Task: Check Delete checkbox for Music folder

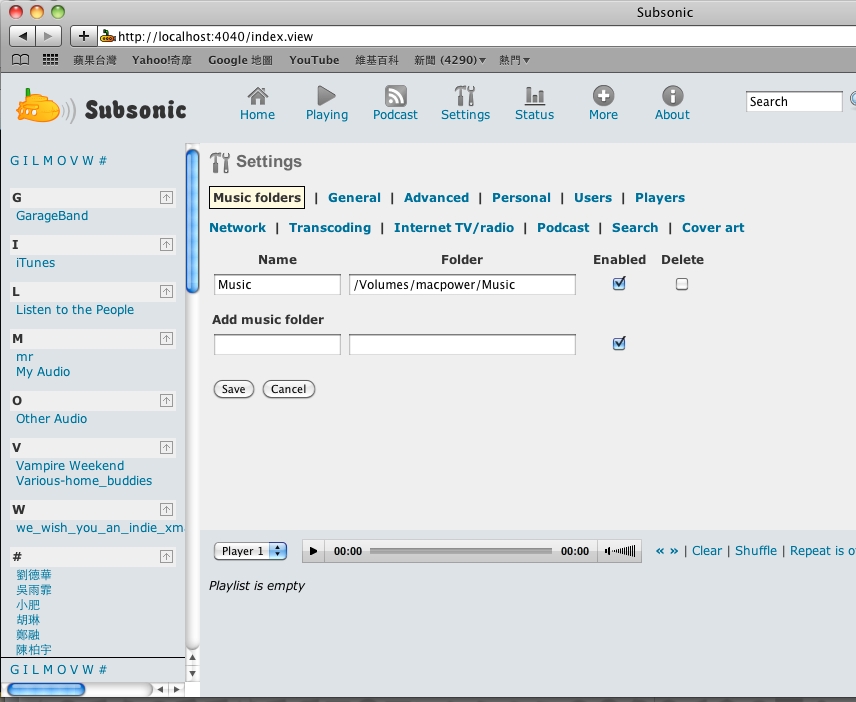Action: click(x=682, y=284)
